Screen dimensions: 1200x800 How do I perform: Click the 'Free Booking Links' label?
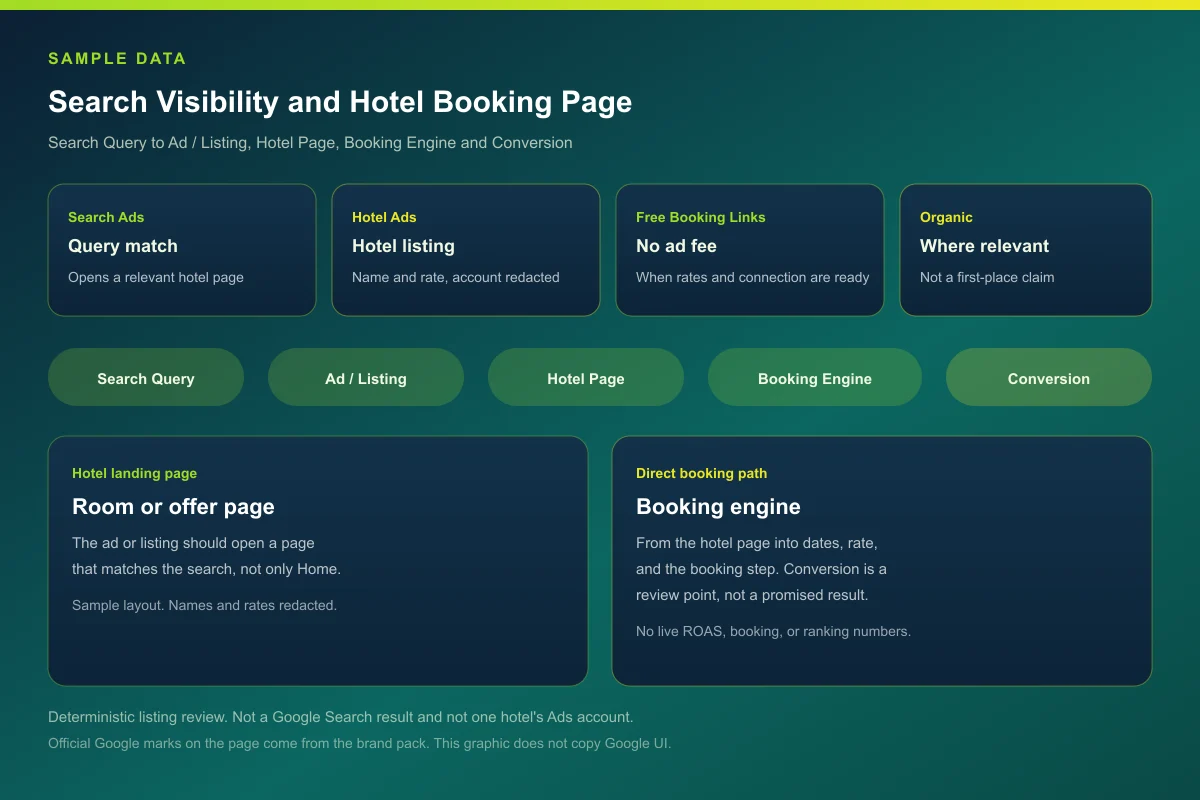(701, 217)
